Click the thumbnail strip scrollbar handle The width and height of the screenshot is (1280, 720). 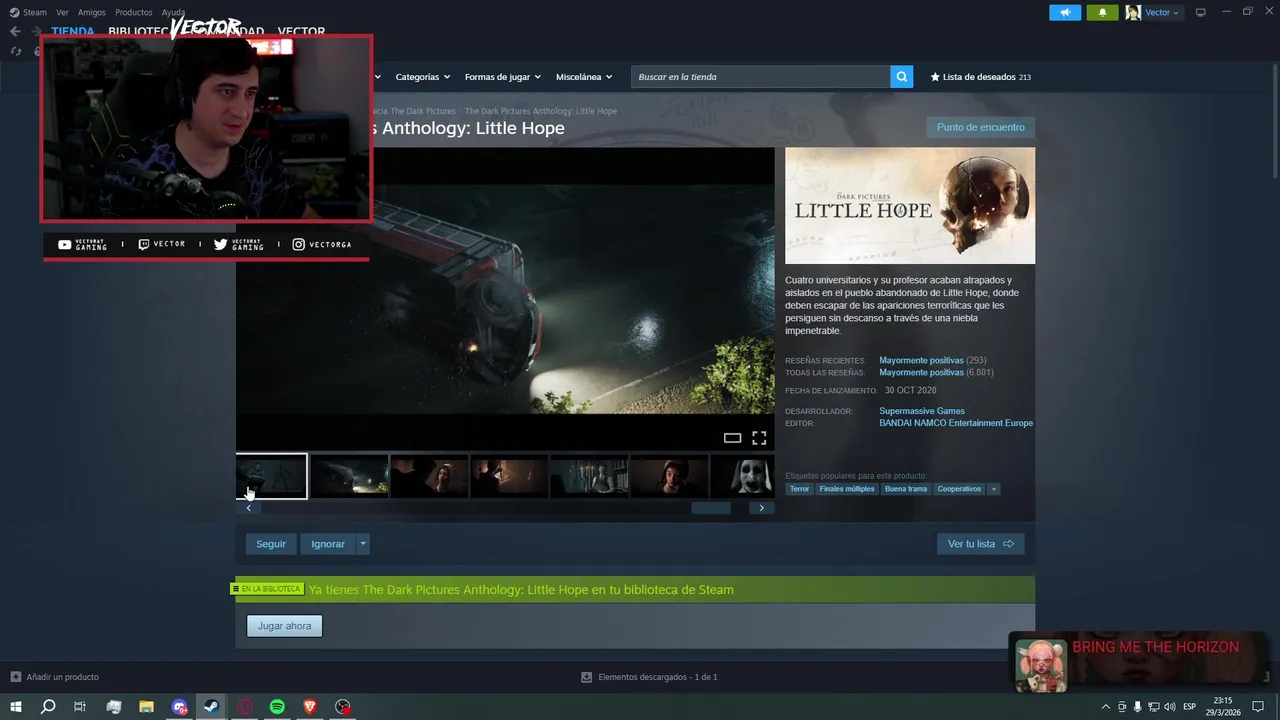[x=711, y=508]
